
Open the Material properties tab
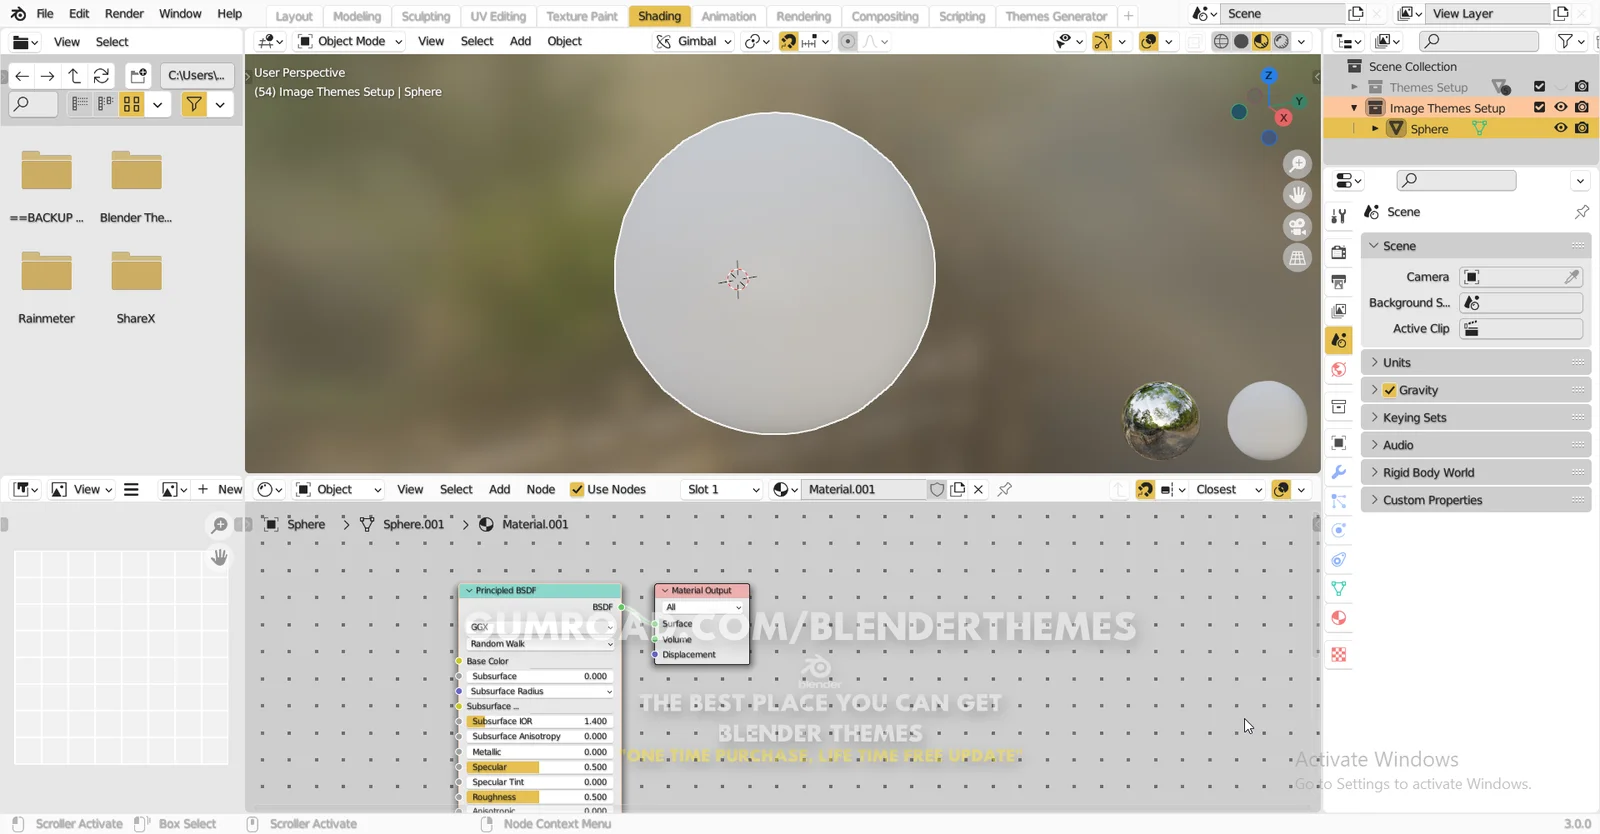click(1339, 618)
